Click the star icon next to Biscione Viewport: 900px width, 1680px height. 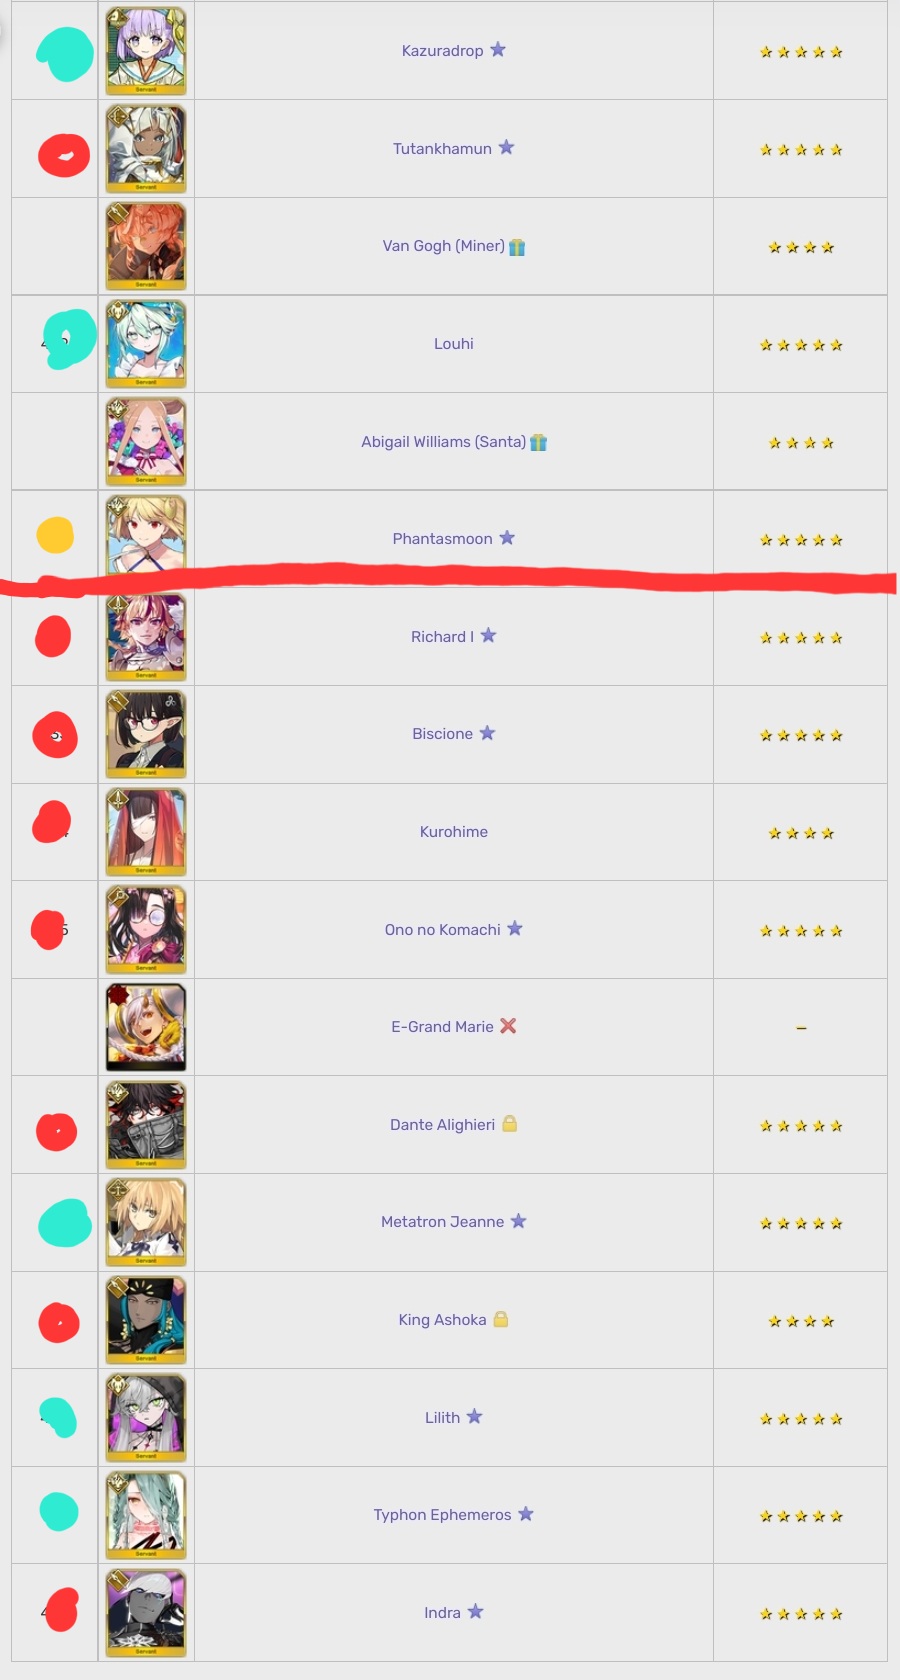click(x=487, y=733)
